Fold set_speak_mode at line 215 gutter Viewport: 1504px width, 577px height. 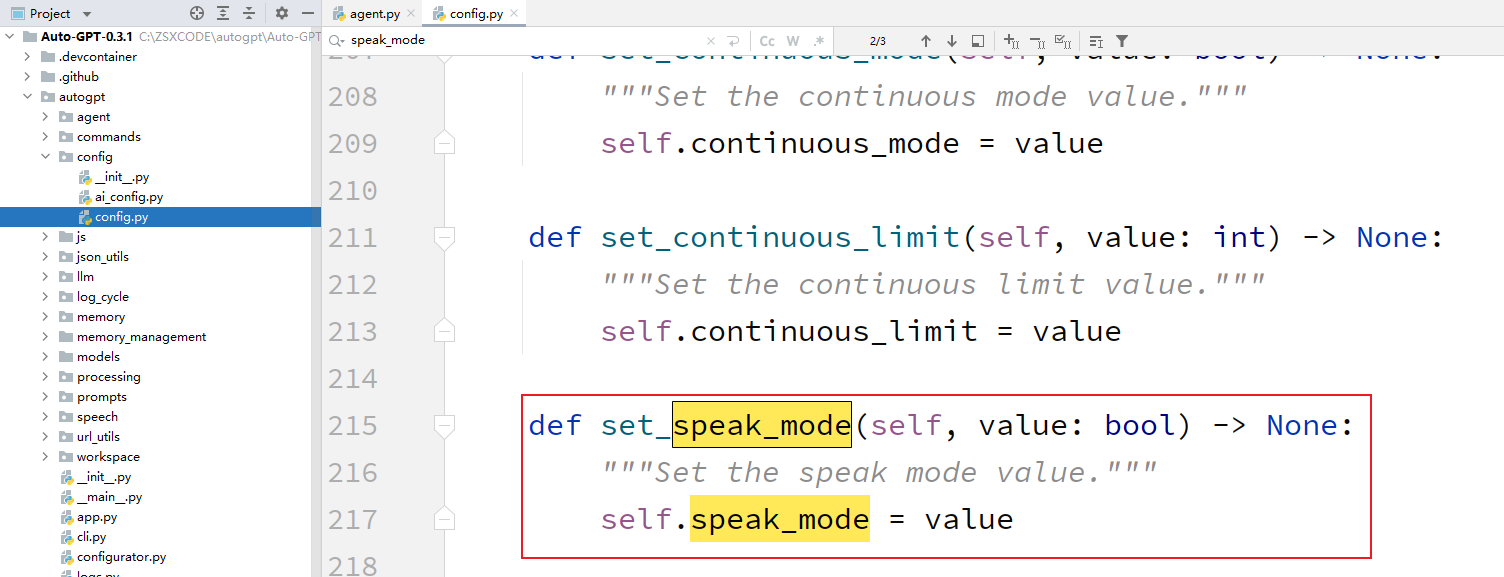pyautogui.click(x=444, y=426)
